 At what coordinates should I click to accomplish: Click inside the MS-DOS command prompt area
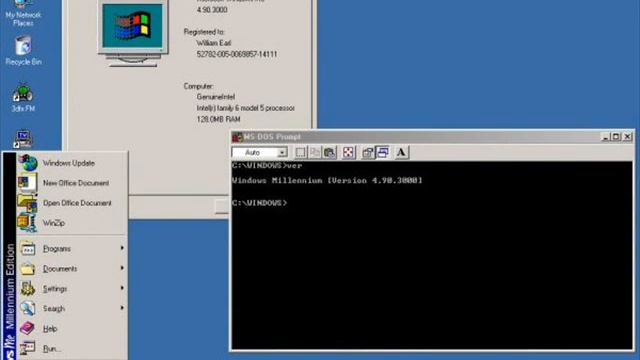pos(432,255)
